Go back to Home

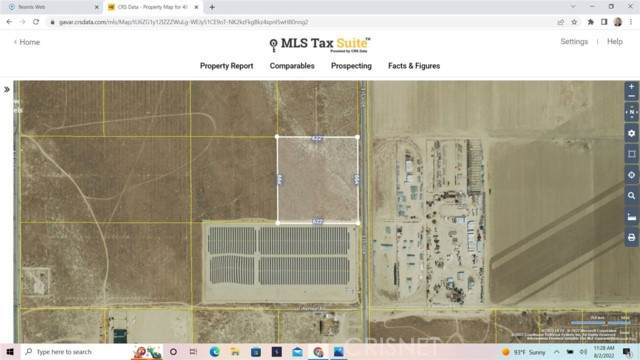pyautogui.click(x=27, y=42)
